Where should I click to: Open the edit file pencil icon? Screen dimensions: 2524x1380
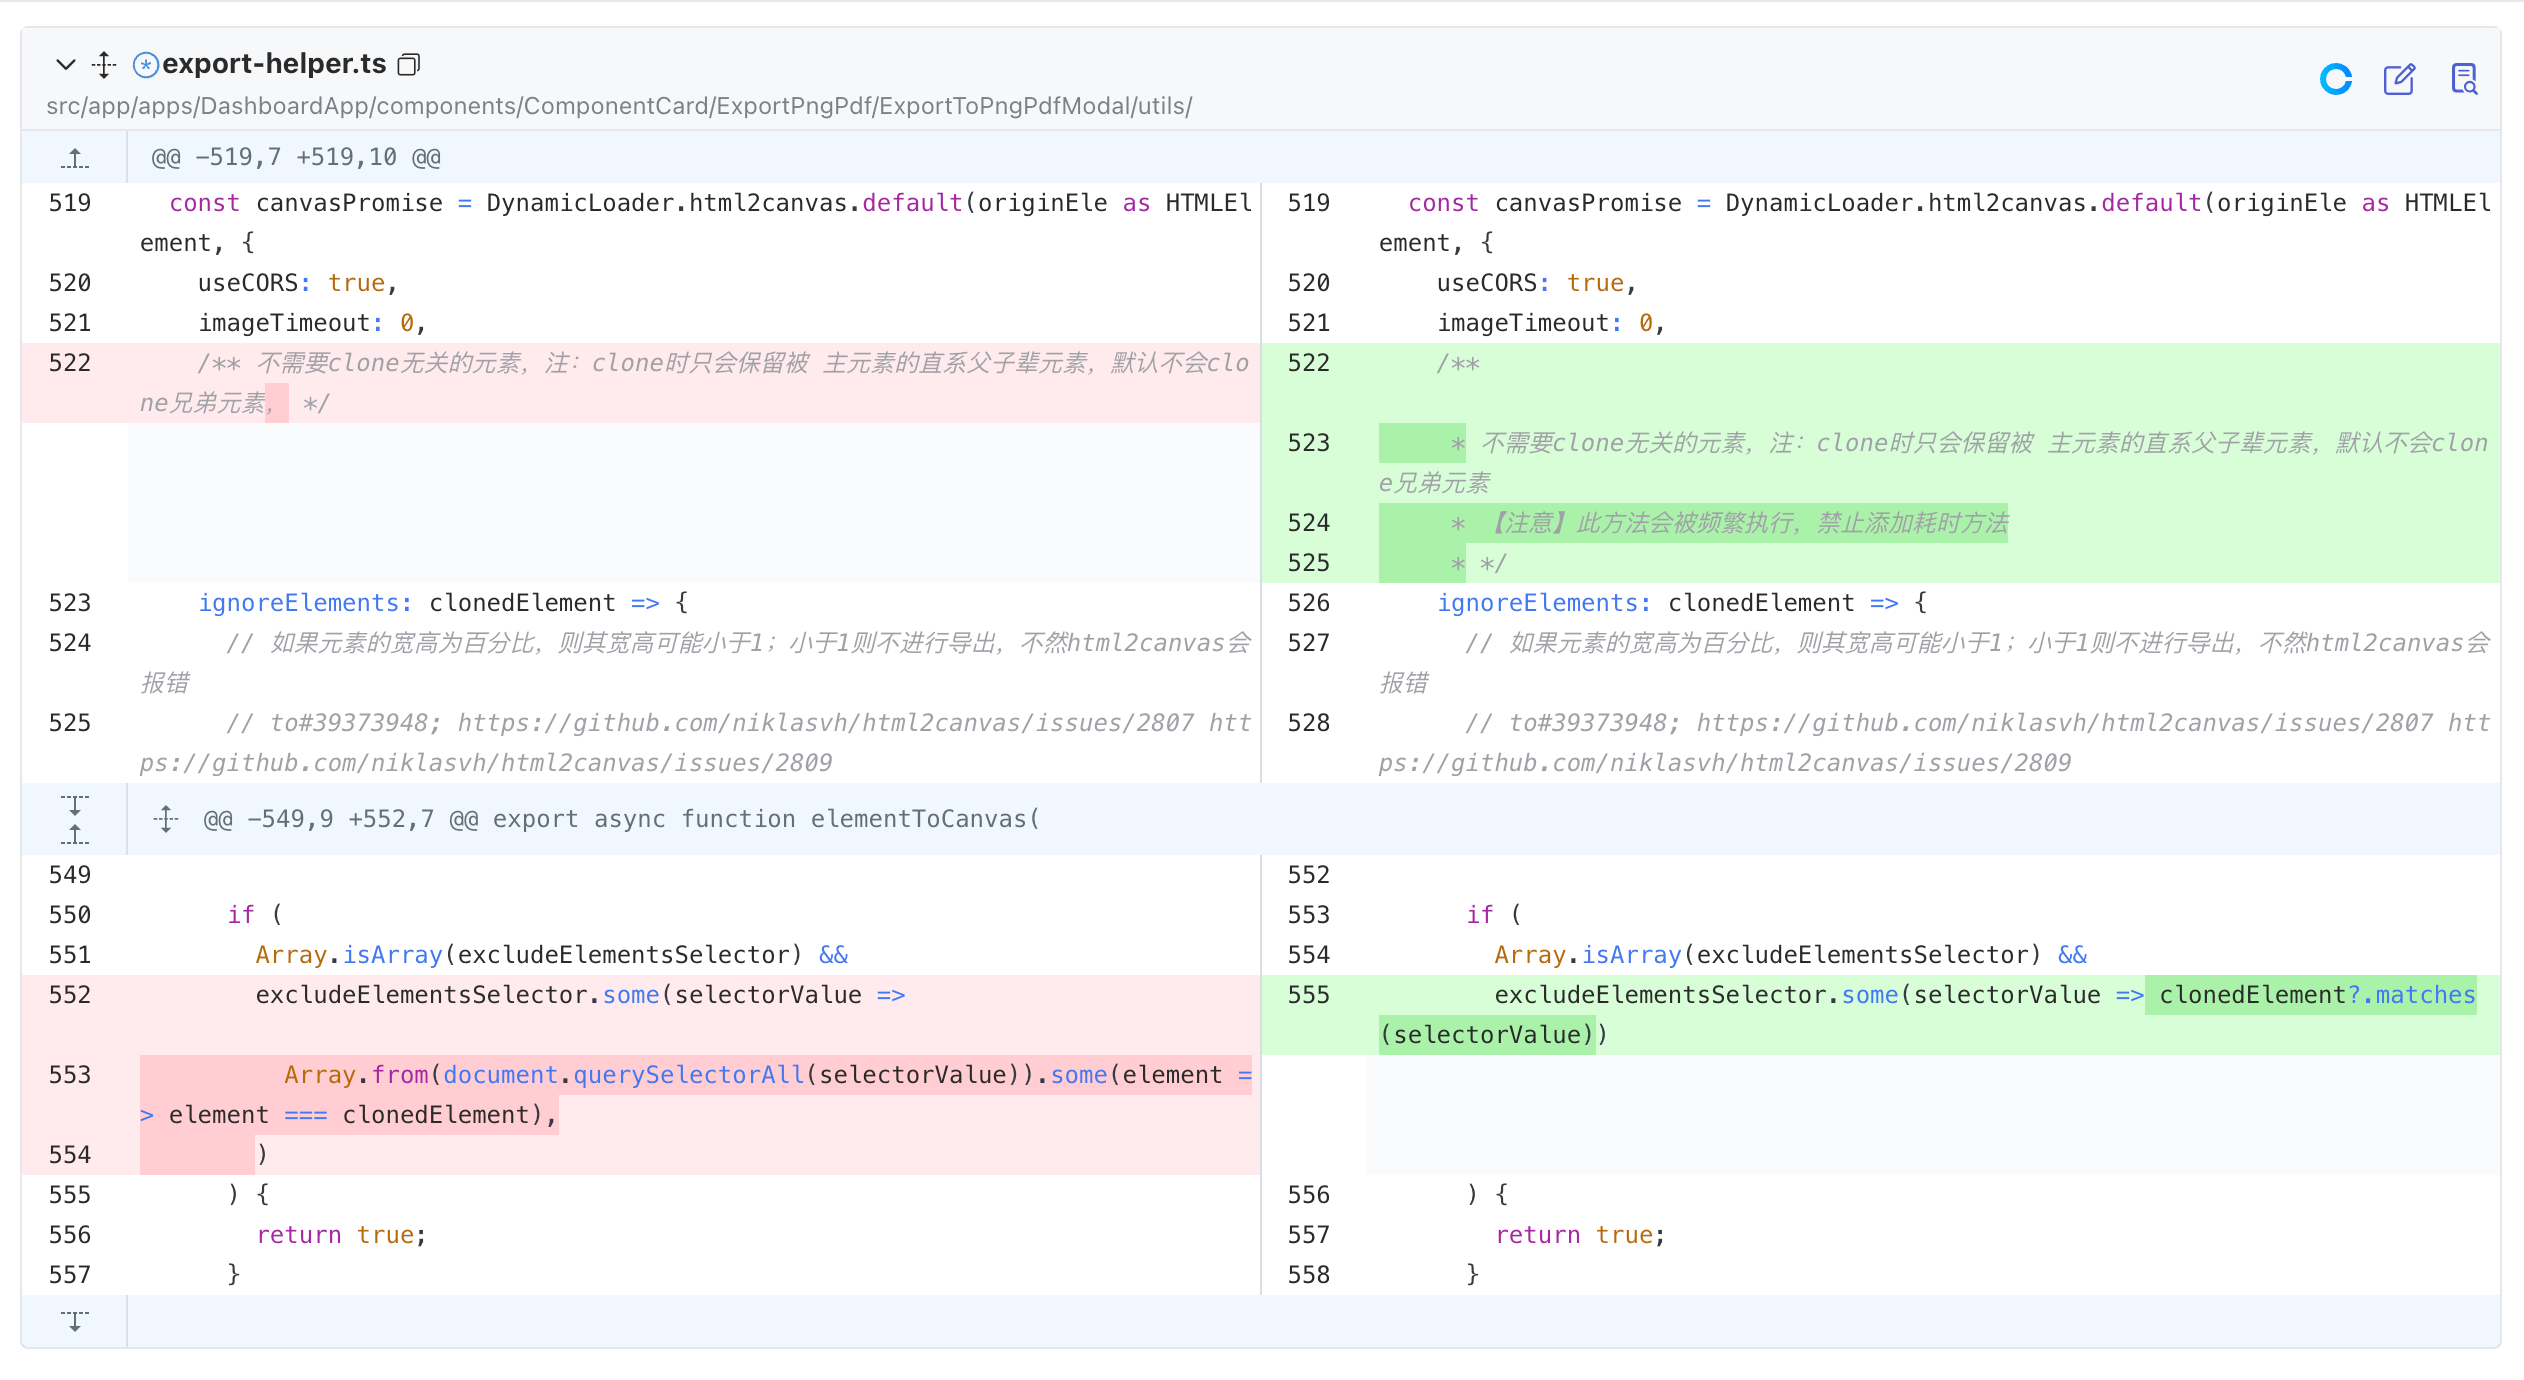[x=2399, y=79]
